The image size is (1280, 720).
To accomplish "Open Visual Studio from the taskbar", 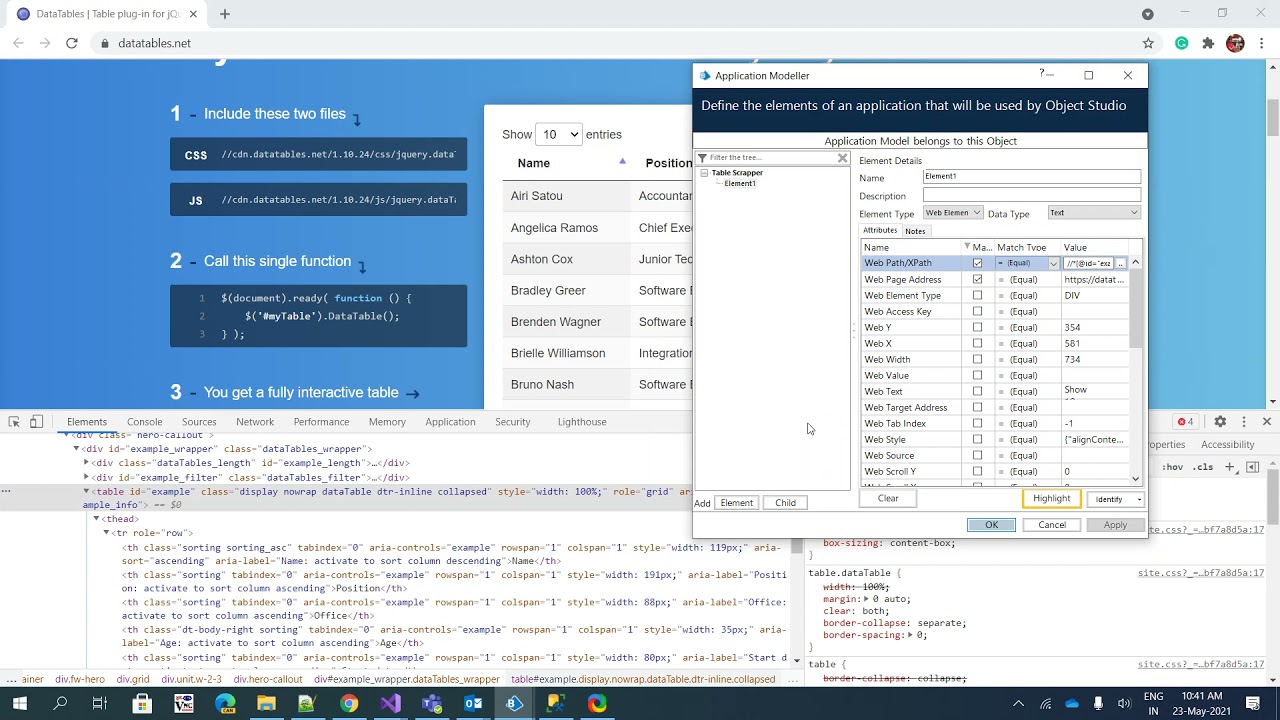I will (390, 703).
